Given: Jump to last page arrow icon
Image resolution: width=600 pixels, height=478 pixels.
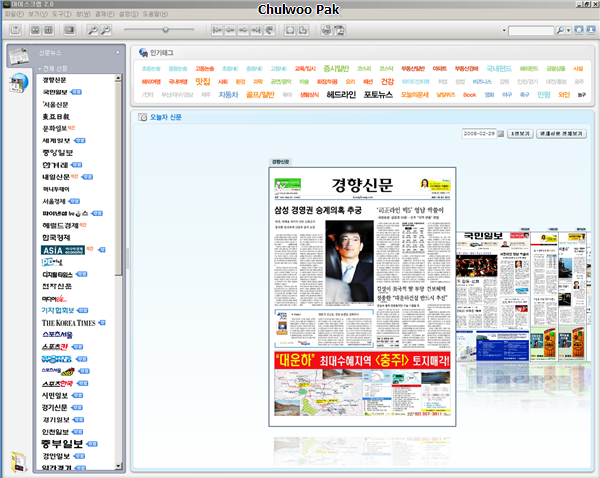Looking at the screenshot, I should pyautogui.click(x=256, y=30).
